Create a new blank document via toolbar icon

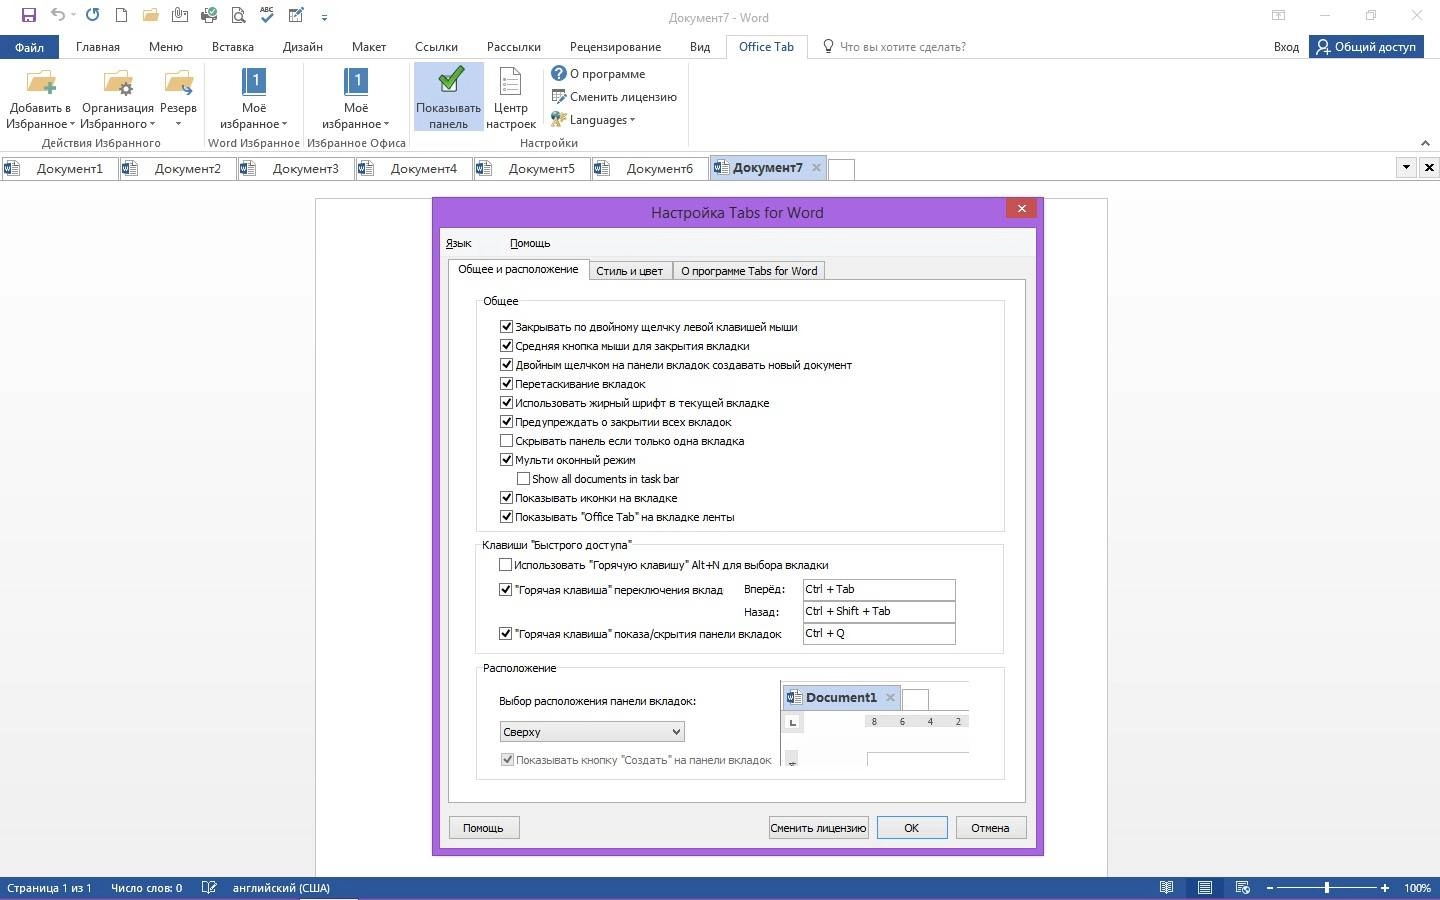(x=121, y=15)
